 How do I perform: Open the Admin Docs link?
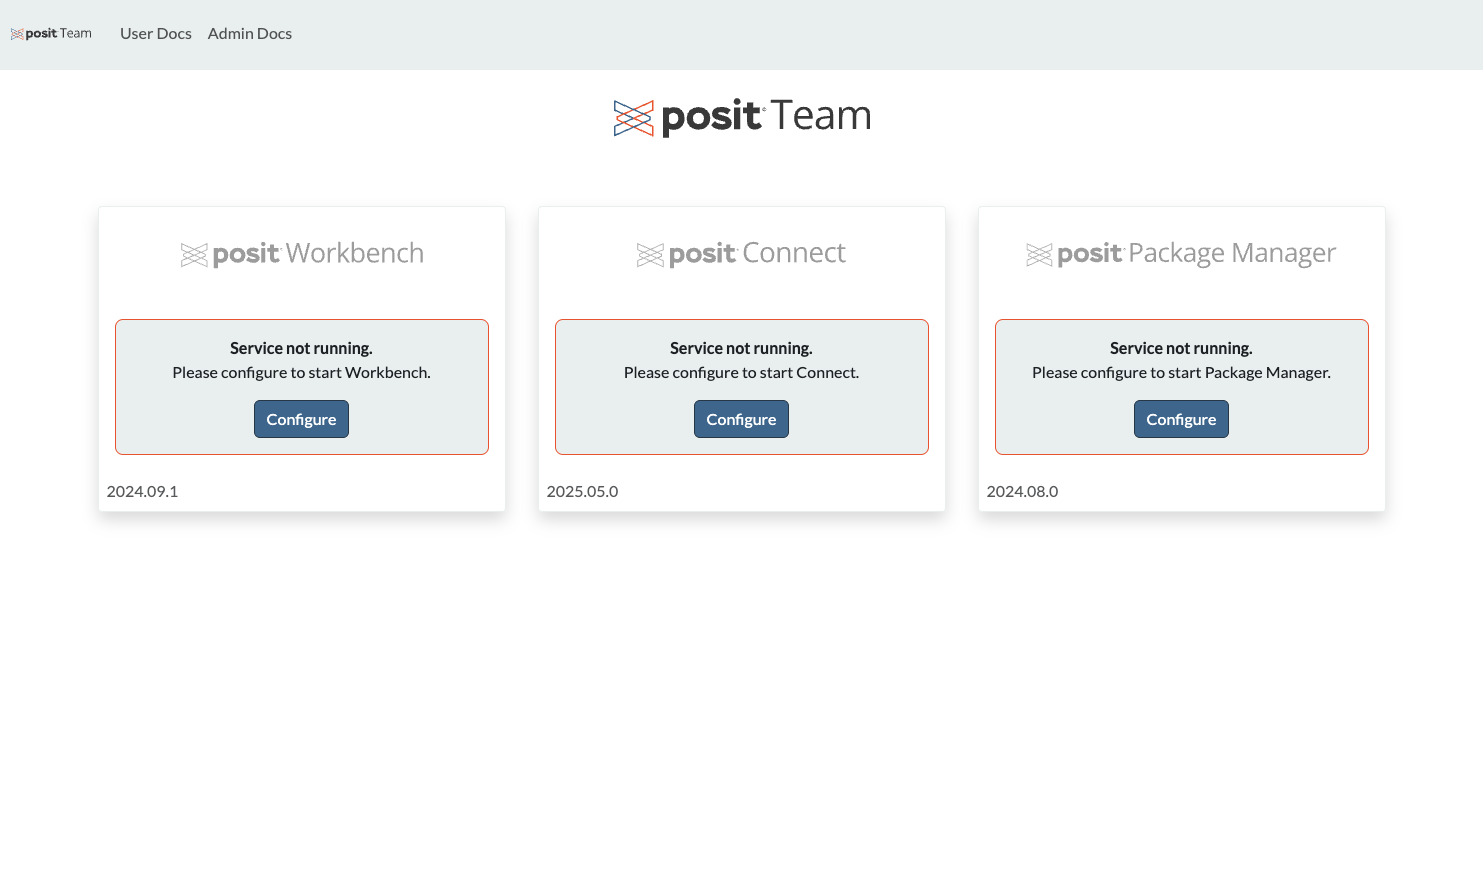(x=250, y=34)
